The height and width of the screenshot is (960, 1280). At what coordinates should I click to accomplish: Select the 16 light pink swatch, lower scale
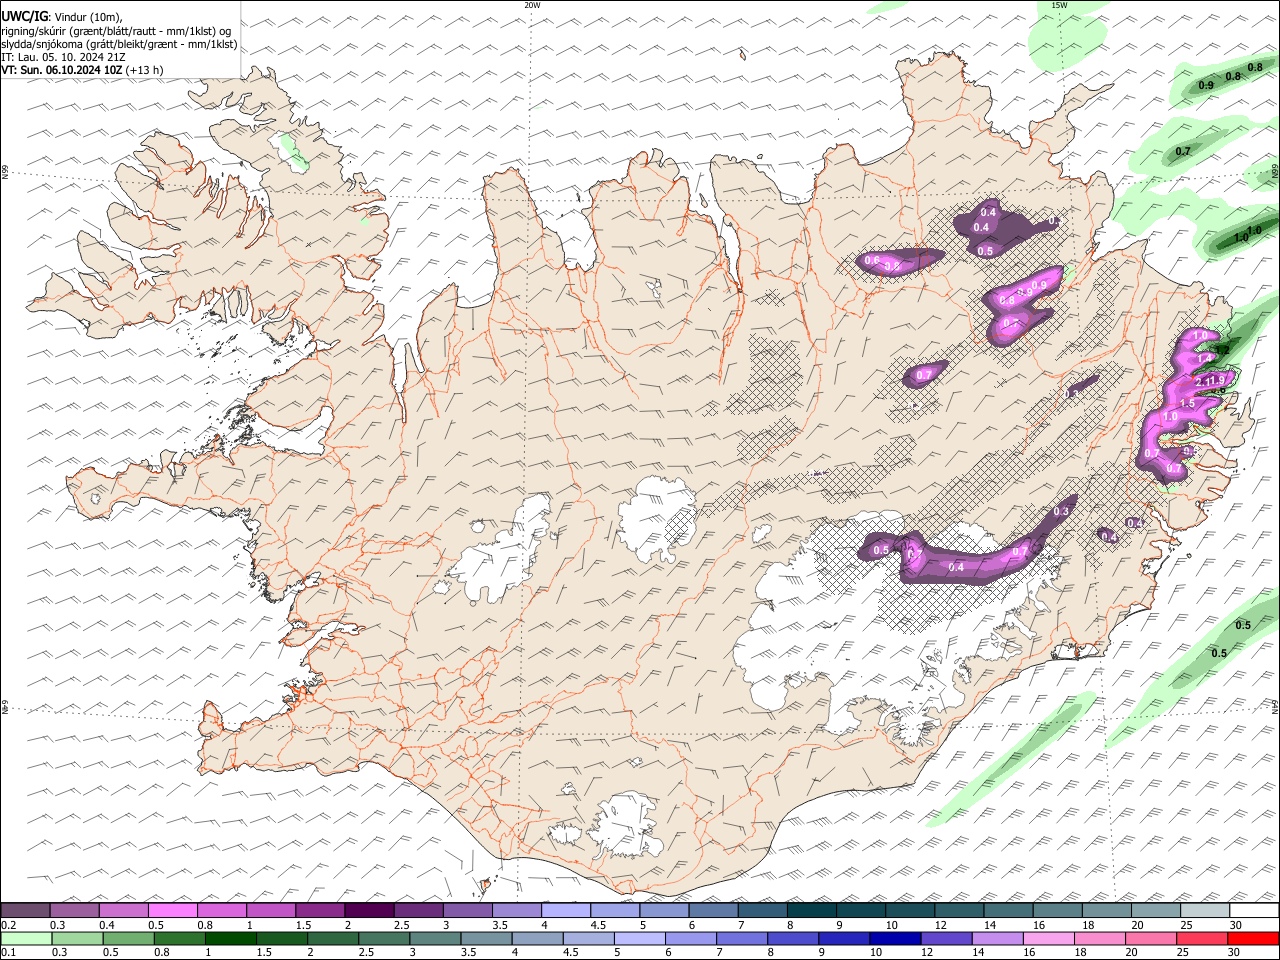1048,938
